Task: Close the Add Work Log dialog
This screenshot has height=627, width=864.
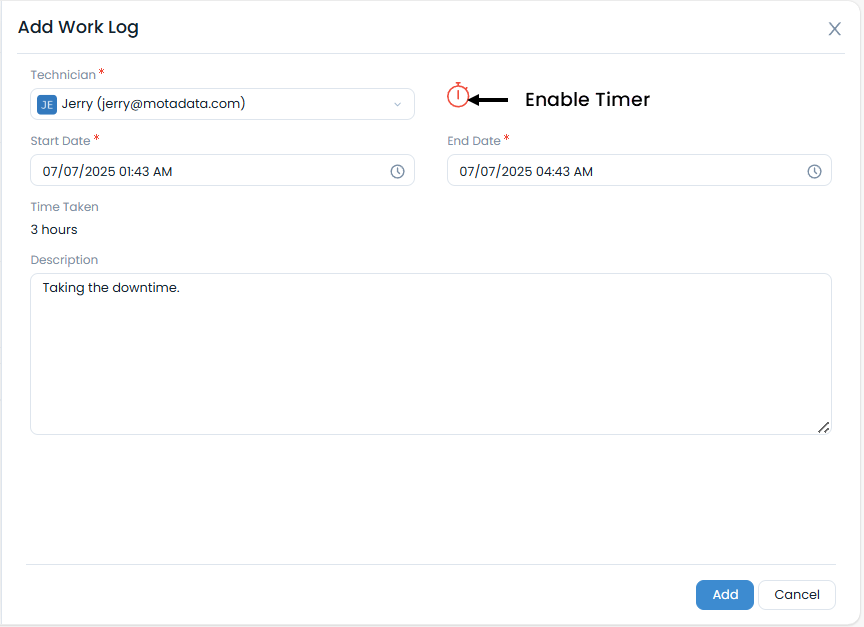Action: [834, 29]
